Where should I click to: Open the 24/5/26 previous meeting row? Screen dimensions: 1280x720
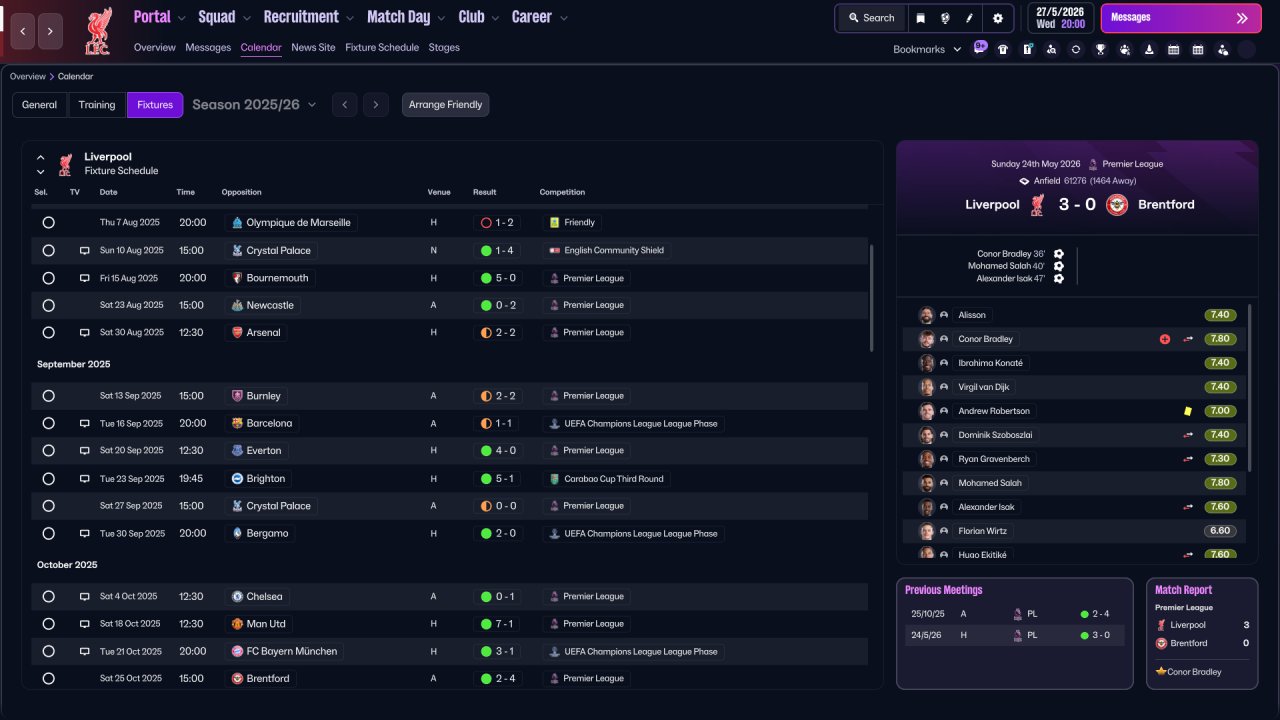point(1015,635)
